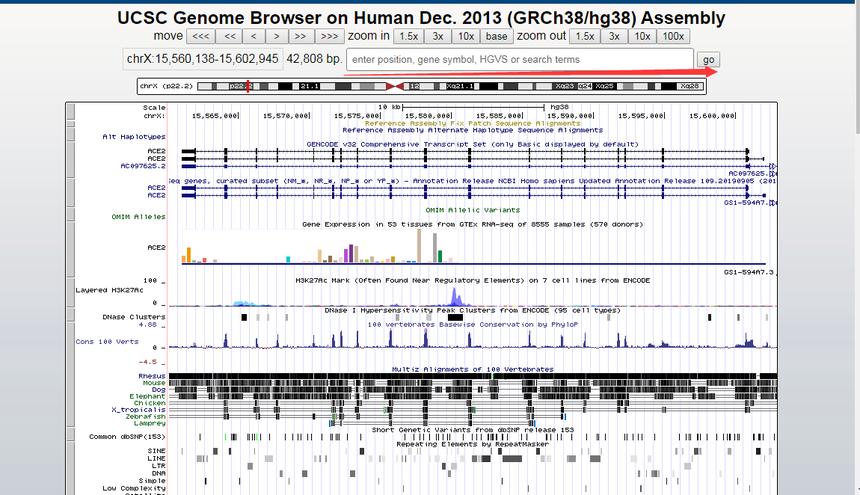Click the '<<<' move far left button

pyautogui.click(x=200, y=36)
